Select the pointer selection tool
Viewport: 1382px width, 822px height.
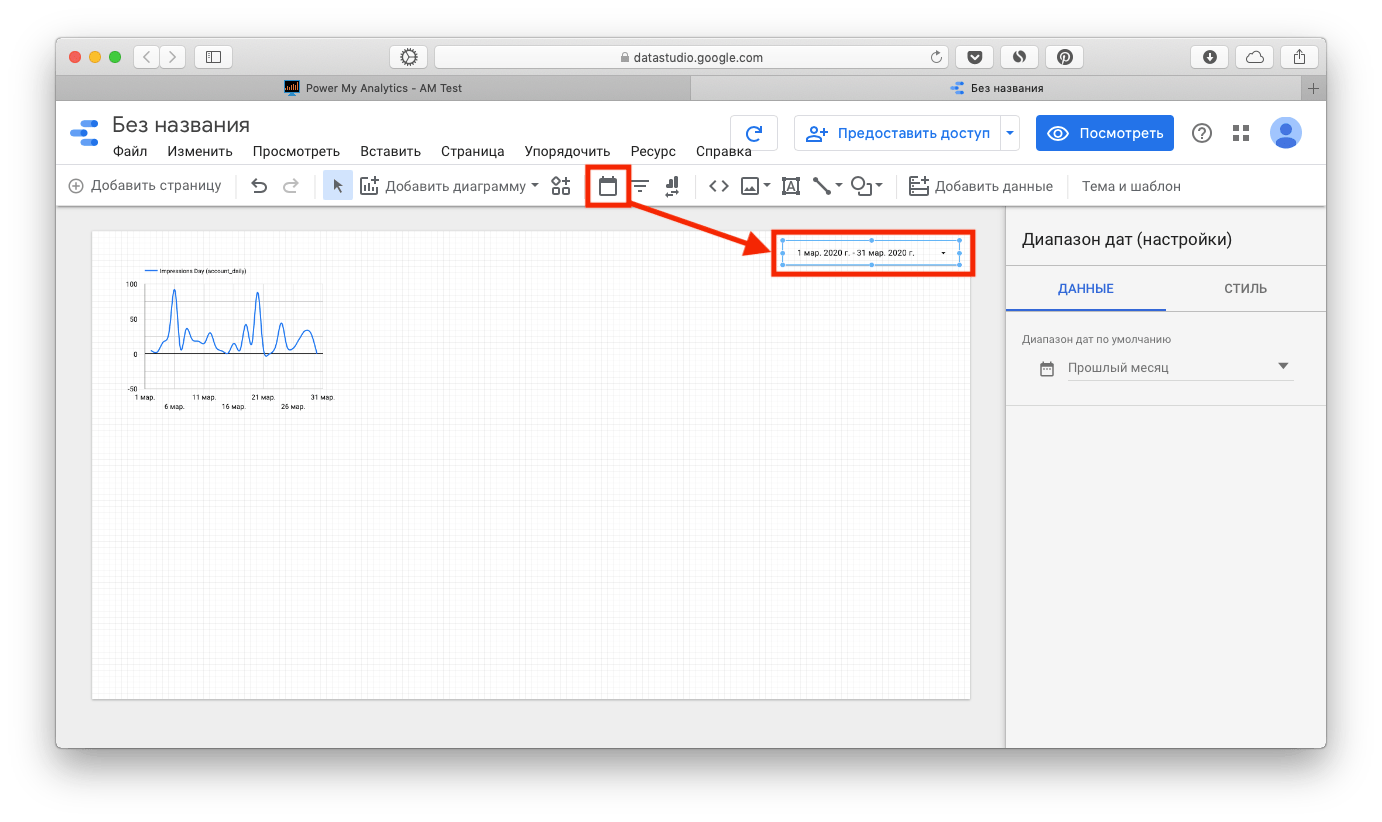(x=338, y=186)
